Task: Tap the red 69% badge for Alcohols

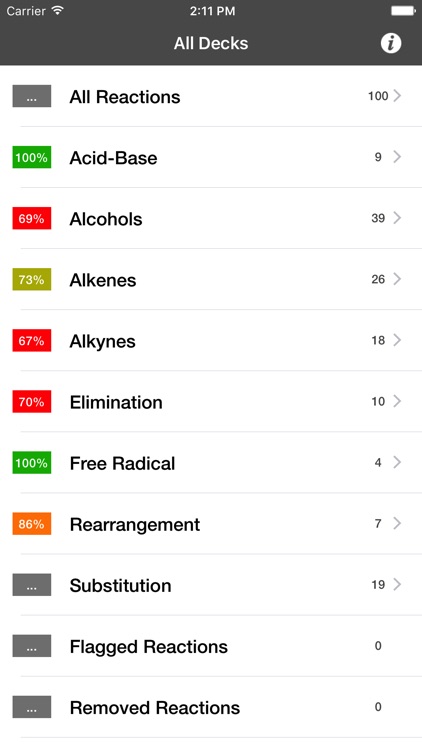Action: (x=32, y=219)
